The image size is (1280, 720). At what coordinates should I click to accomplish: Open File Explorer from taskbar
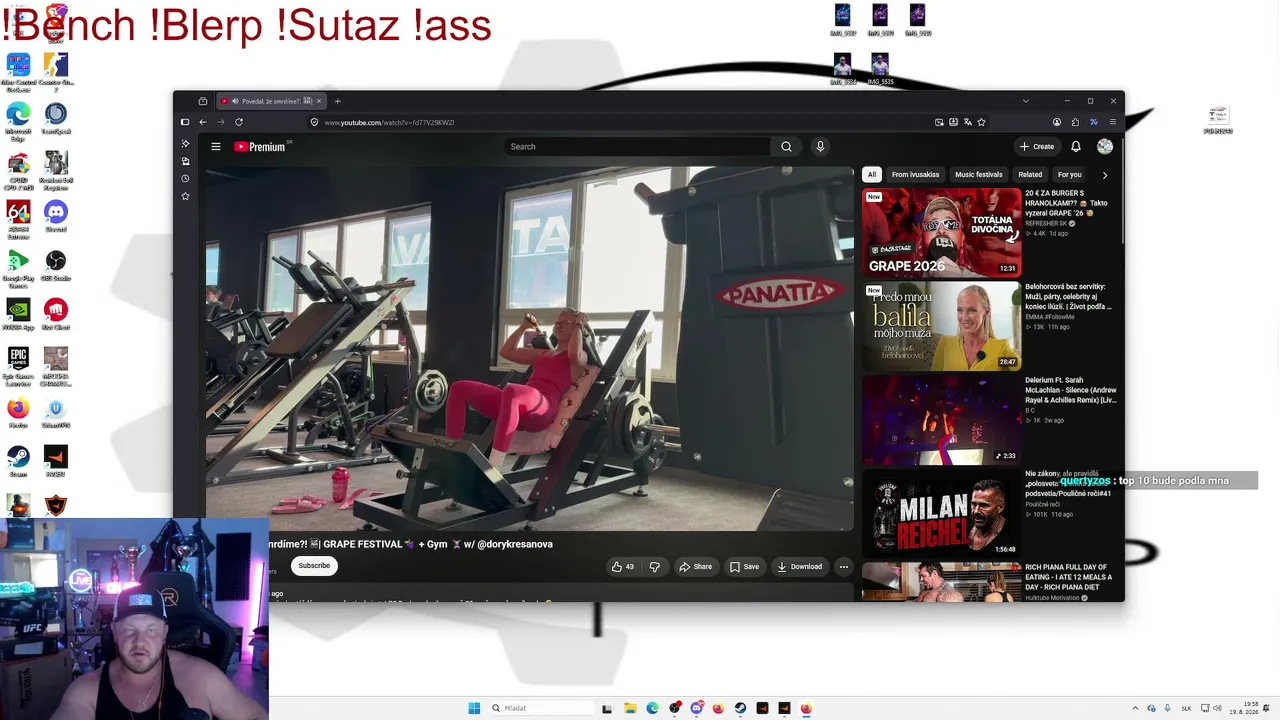click(x=630, y=708)
